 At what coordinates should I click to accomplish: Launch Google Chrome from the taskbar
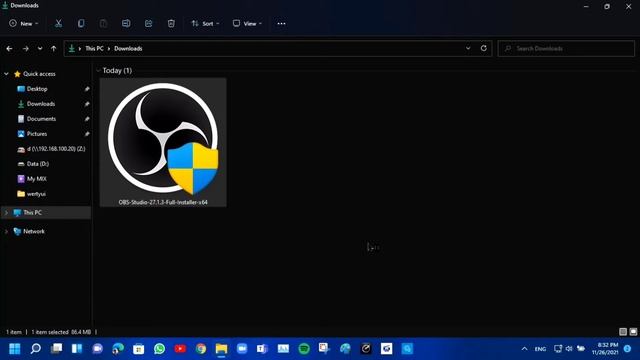pos(201,349)
